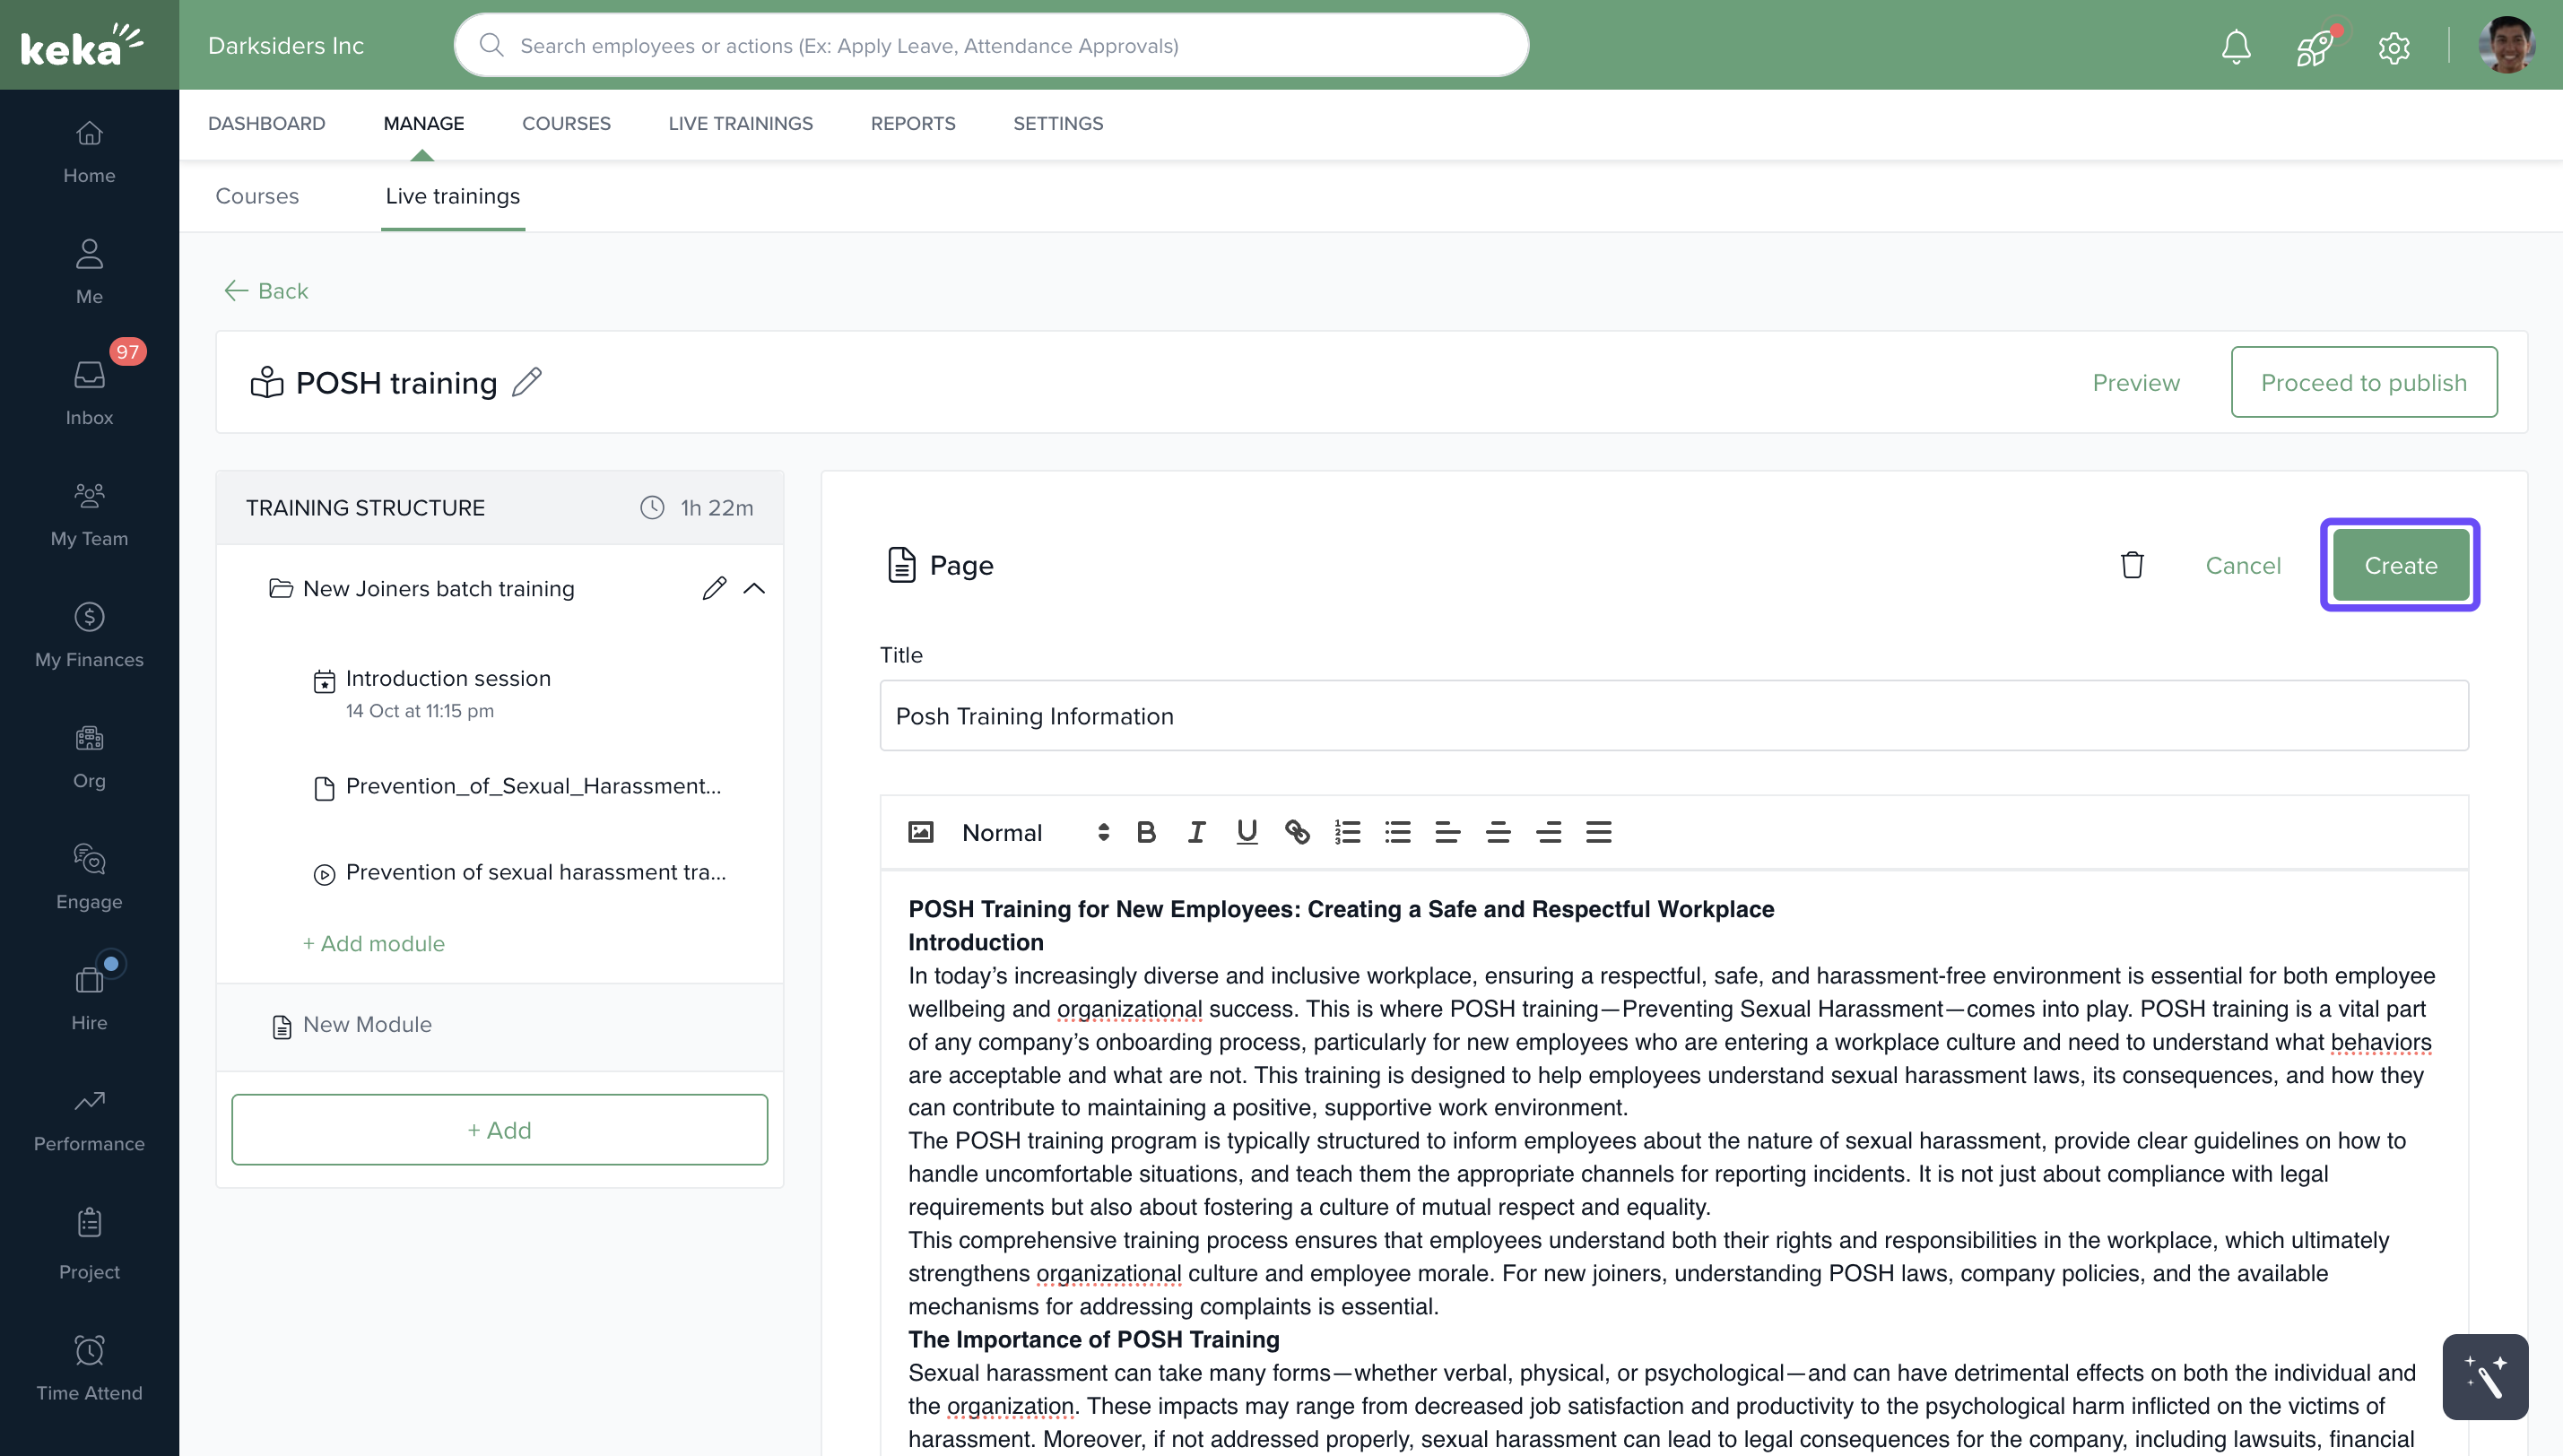
Task: Apply numbered list formatting
Action: pyautogui.click(x=1347, y=832)
